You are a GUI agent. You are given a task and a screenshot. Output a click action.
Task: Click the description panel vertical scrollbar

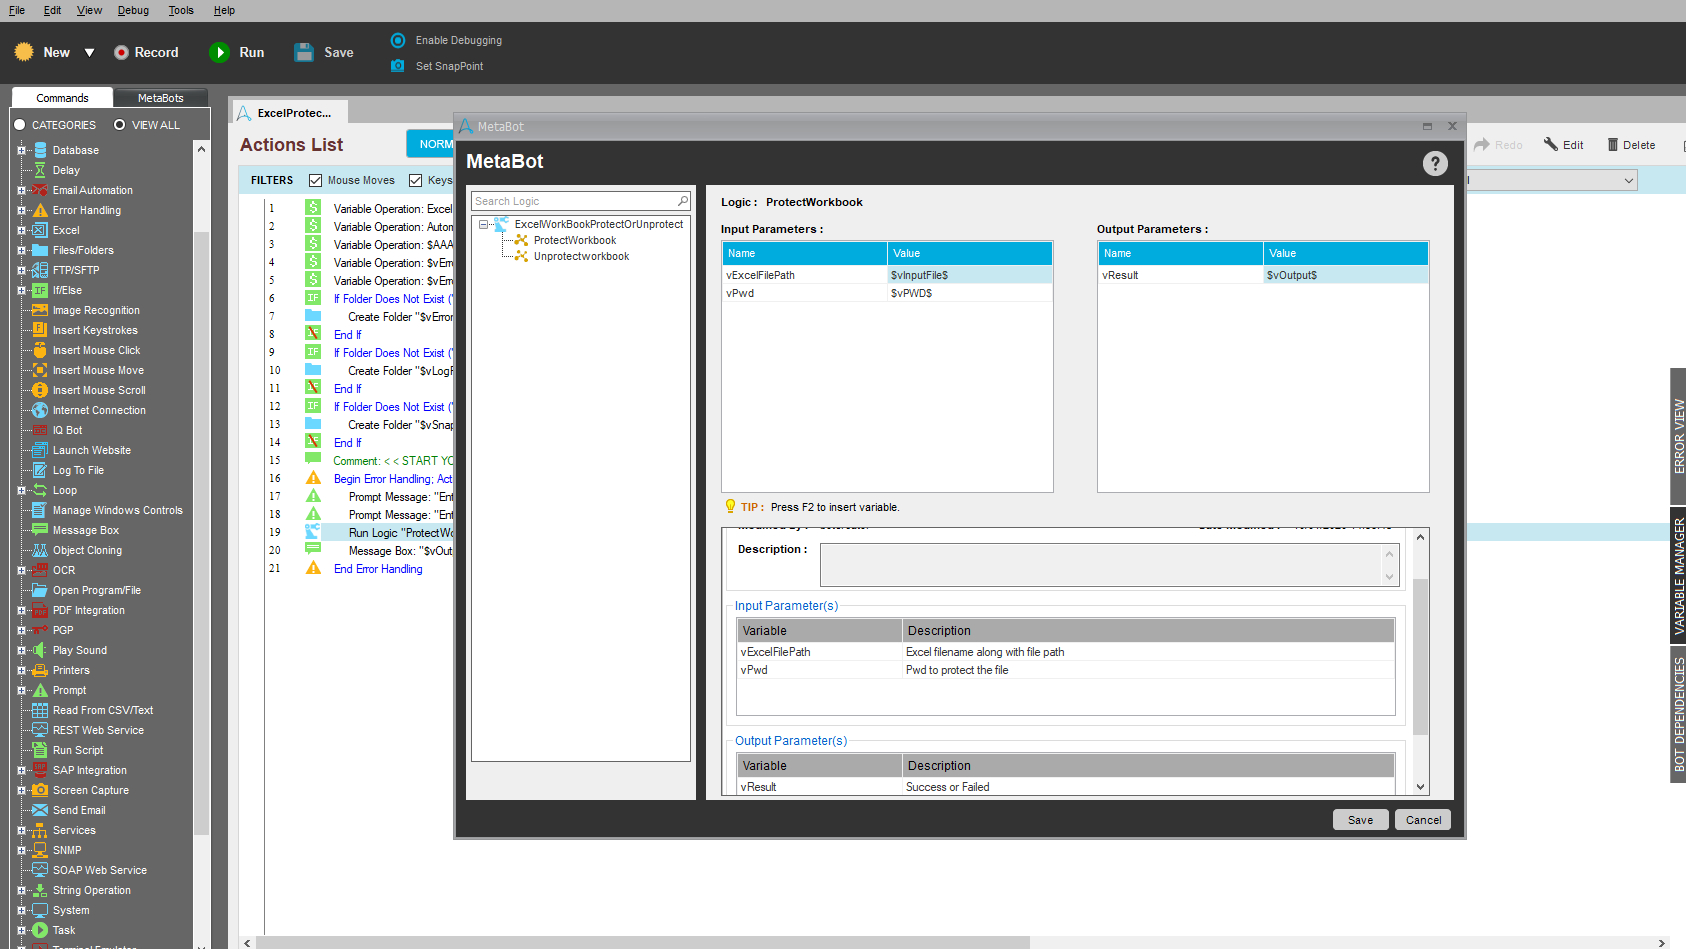[1420, 660]
